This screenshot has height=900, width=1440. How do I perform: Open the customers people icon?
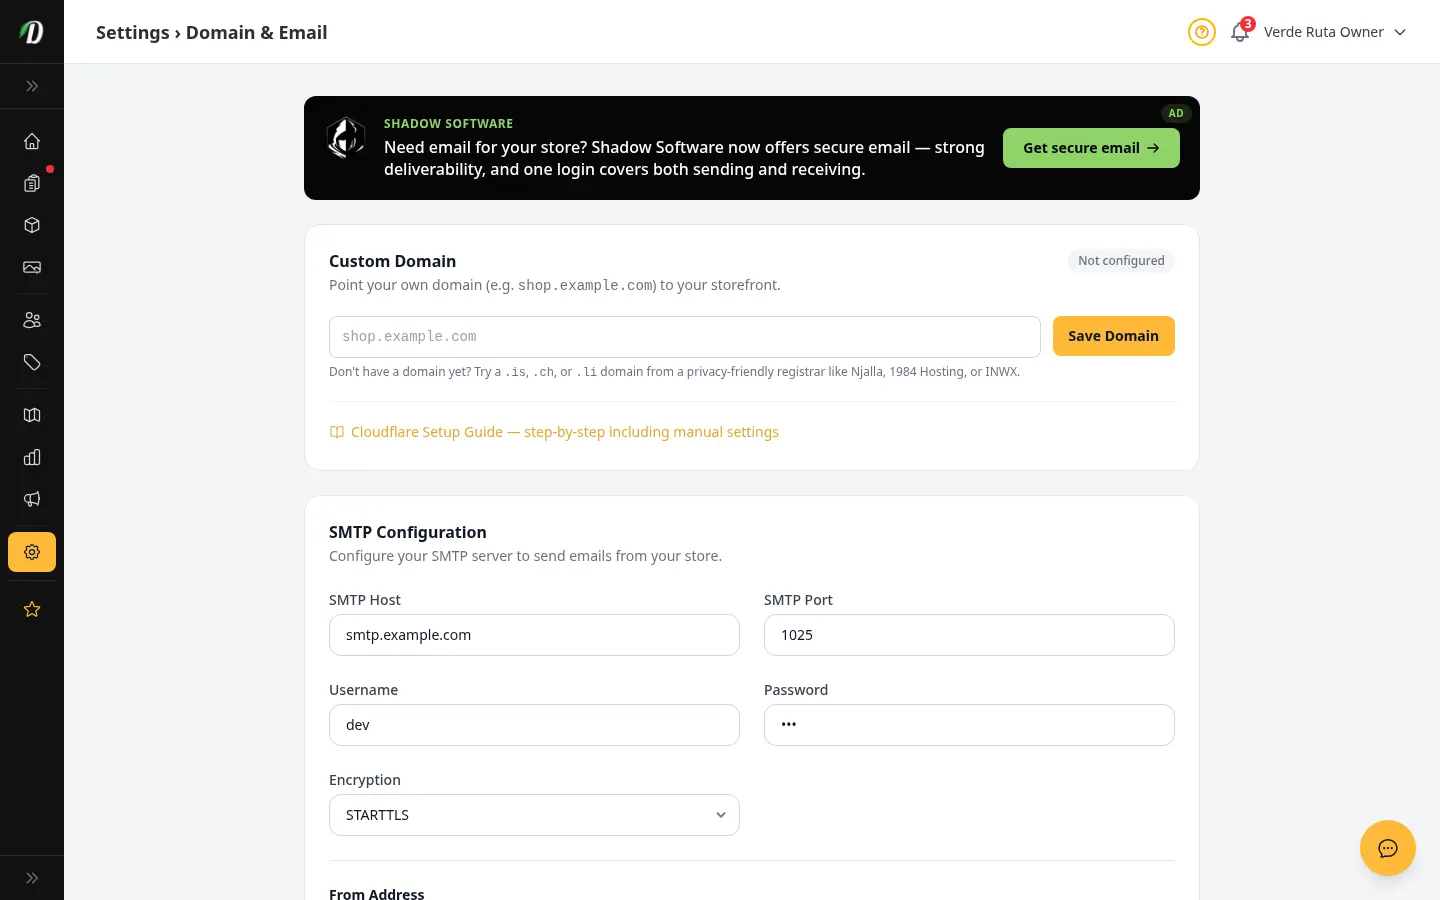point(32,320)
